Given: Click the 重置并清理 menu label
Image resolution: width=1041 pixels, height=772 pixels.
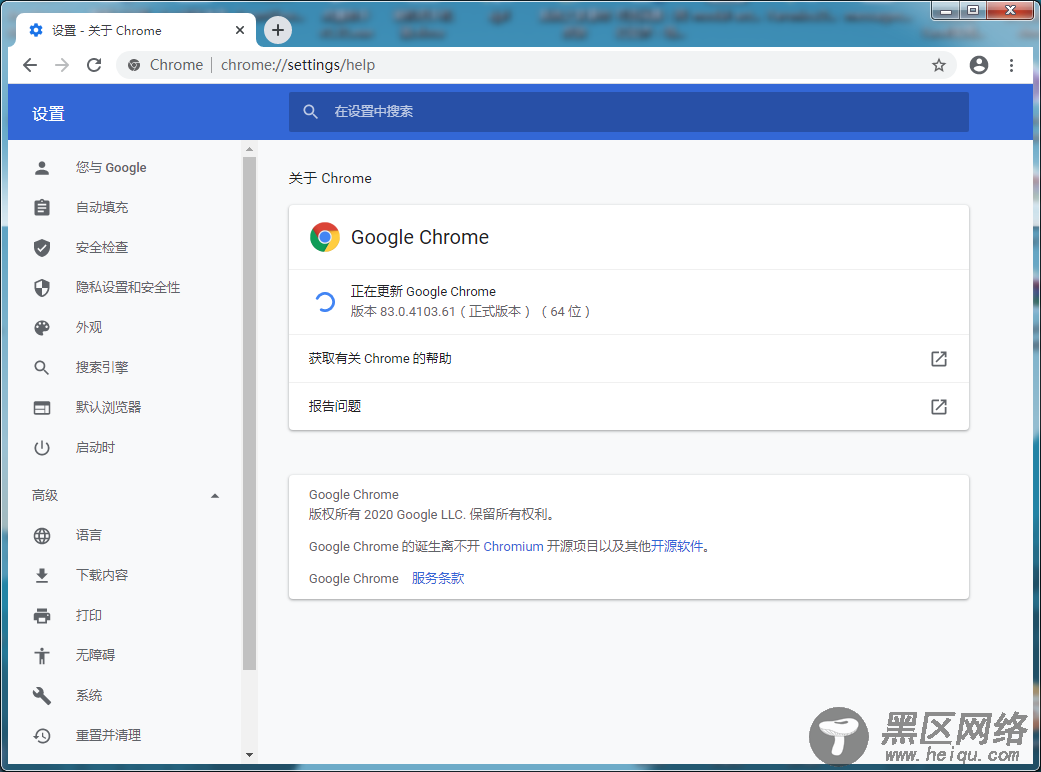Looking at the screenshot, I should tap(108, 735).
